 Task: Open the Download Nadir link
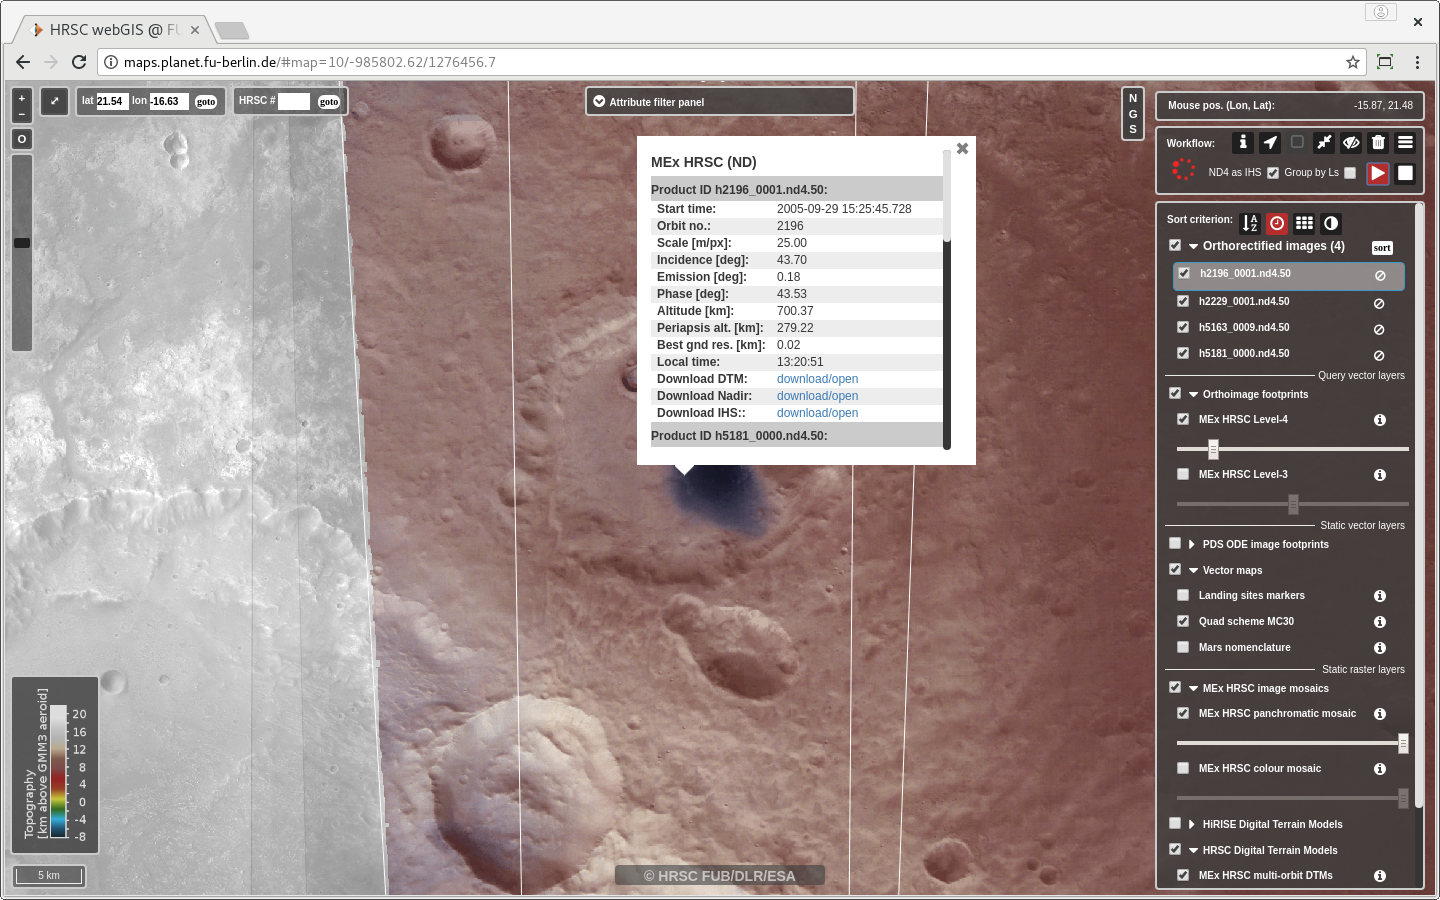(x=817, y=396)
